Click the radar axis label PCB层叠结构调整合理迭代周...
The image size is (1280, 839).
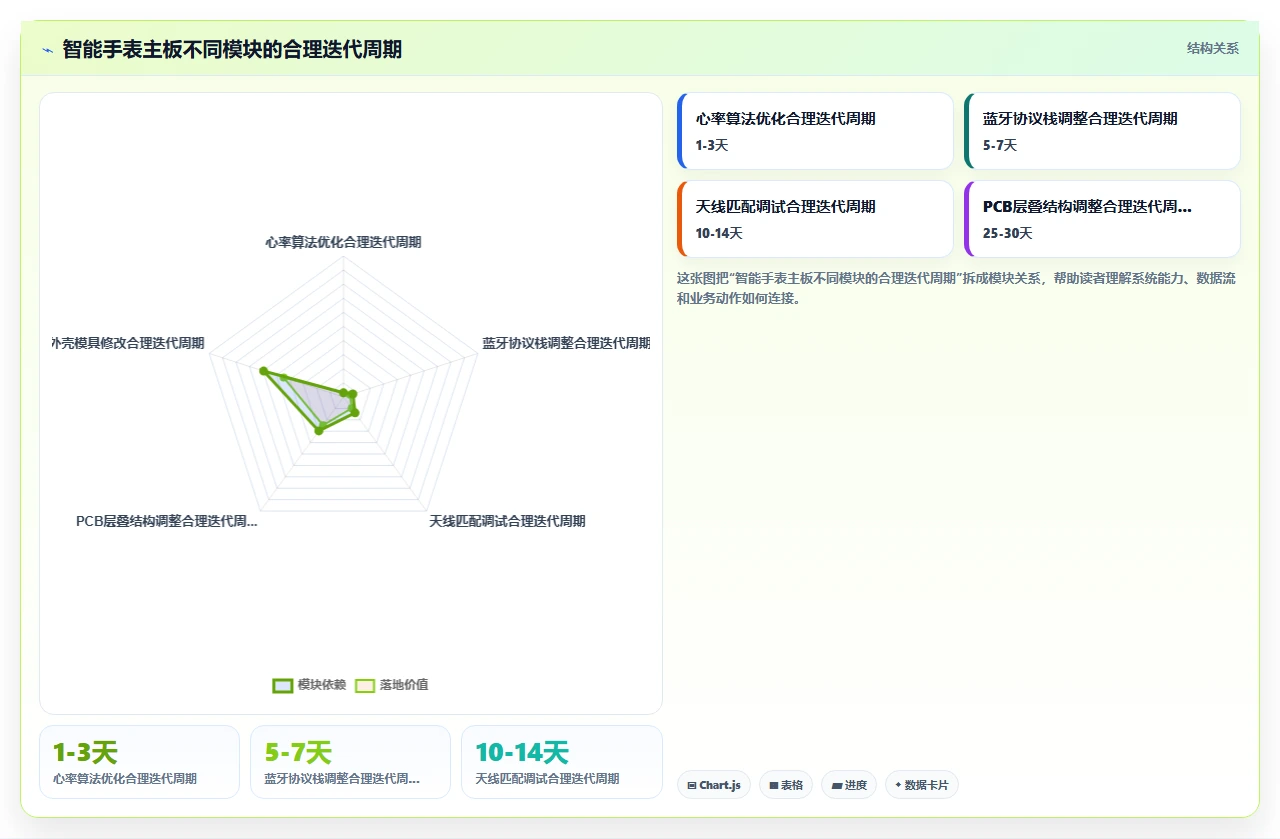click(x=167, y=521)
